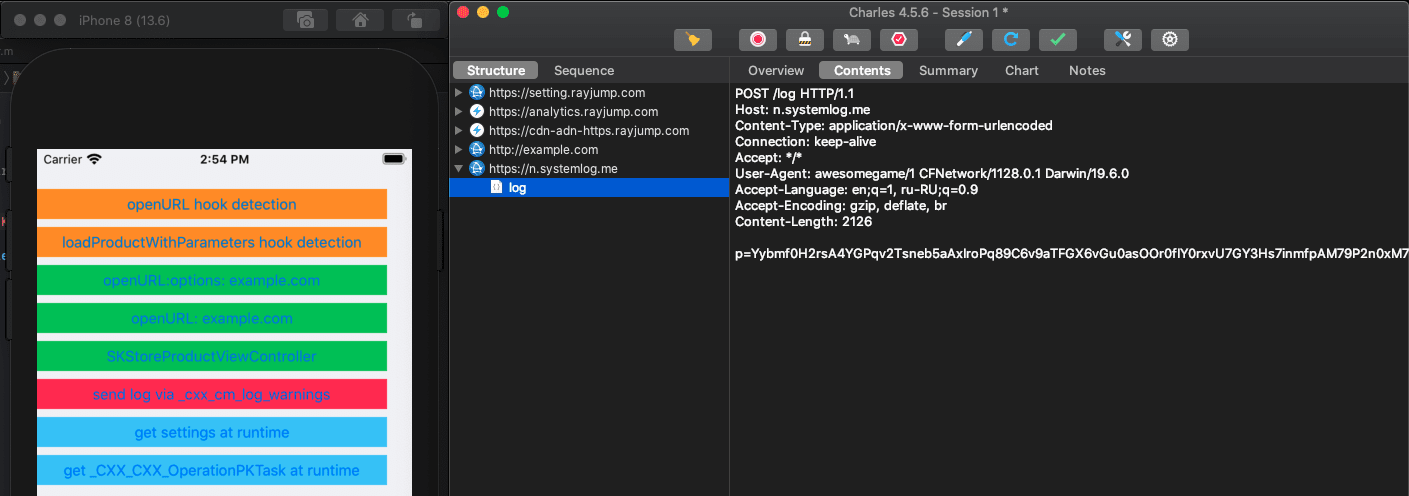Take simulator screenshot with camera icon
Image resolution: width=1409 pixels, height=496 pixels.
[x=306, y=20]
